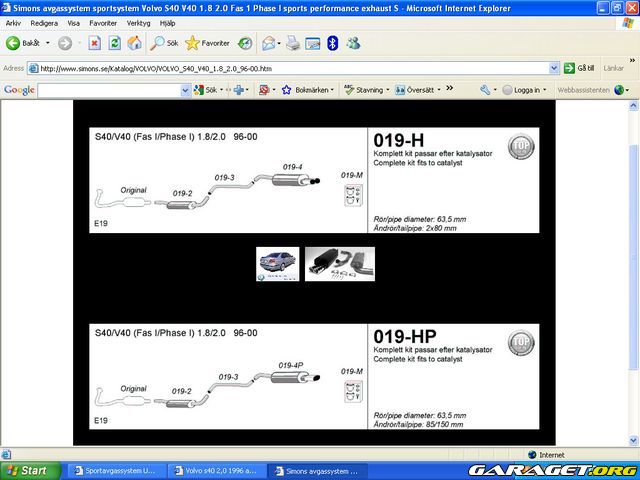Viewport: 640px width, 480px height.
Task: Click the Bluetooth toolbar icon
Action: point(332,43)
